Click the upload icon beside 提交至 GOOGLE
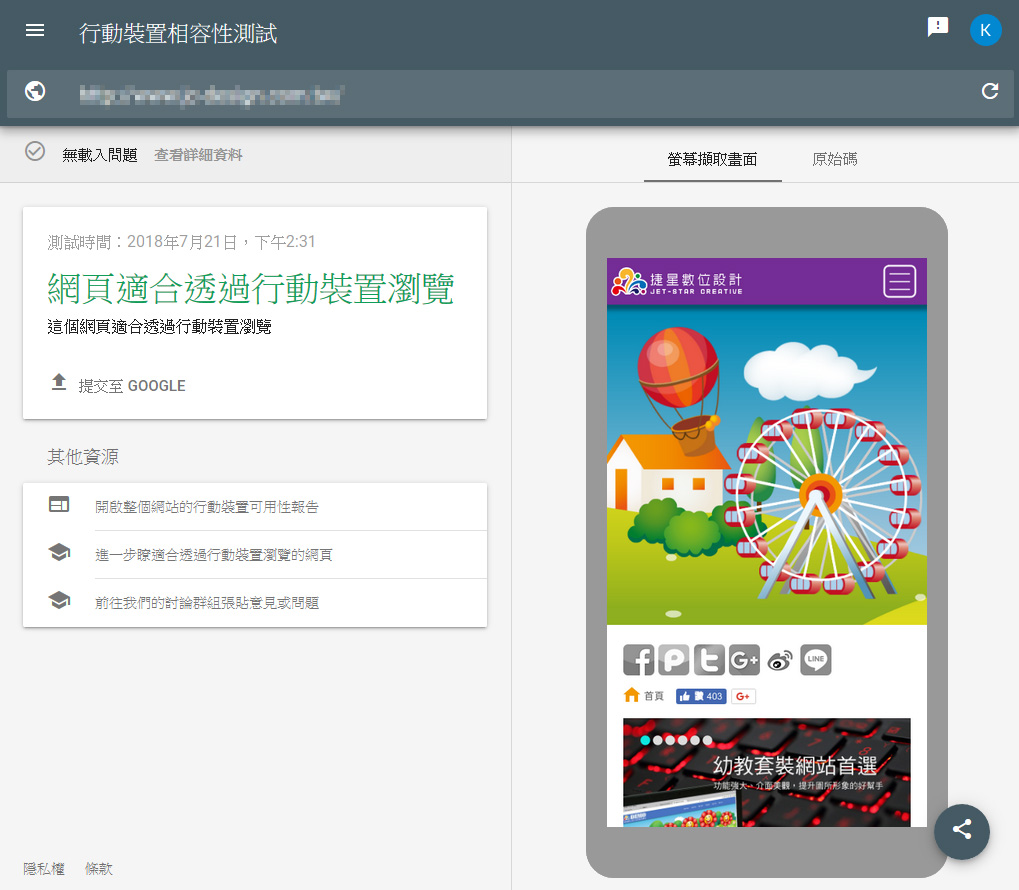Screen dimensions: 1019x890 pyautogui.click(x=59, y=383)
